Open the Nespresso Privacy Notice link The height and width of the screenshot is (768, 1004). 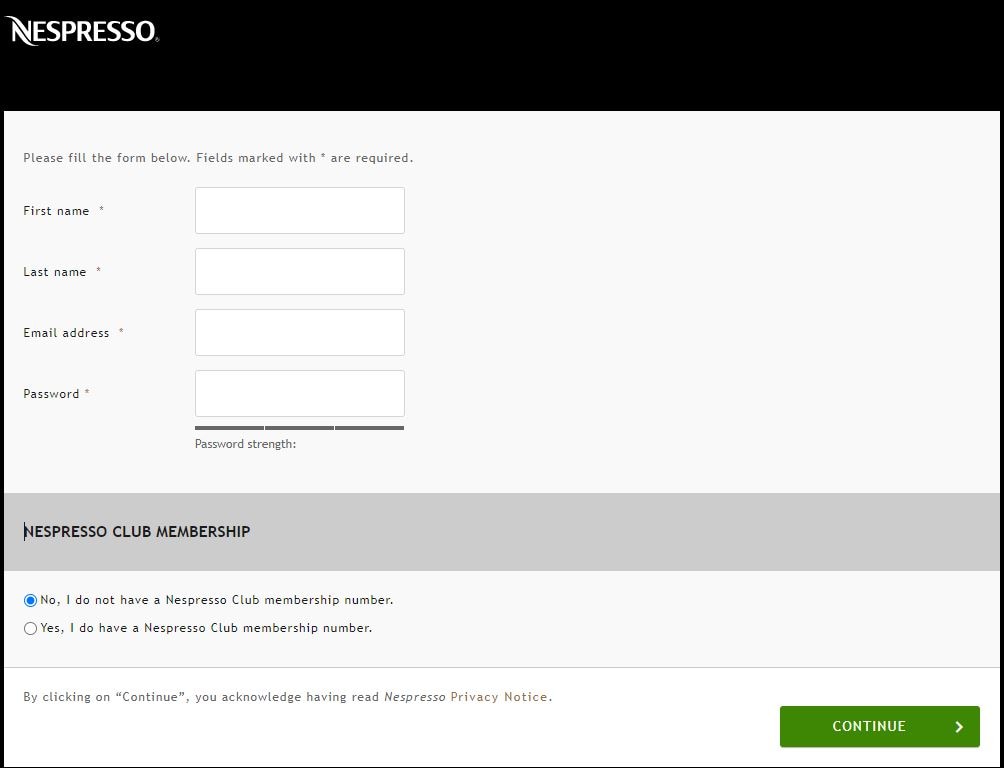[x=499, y=697]
